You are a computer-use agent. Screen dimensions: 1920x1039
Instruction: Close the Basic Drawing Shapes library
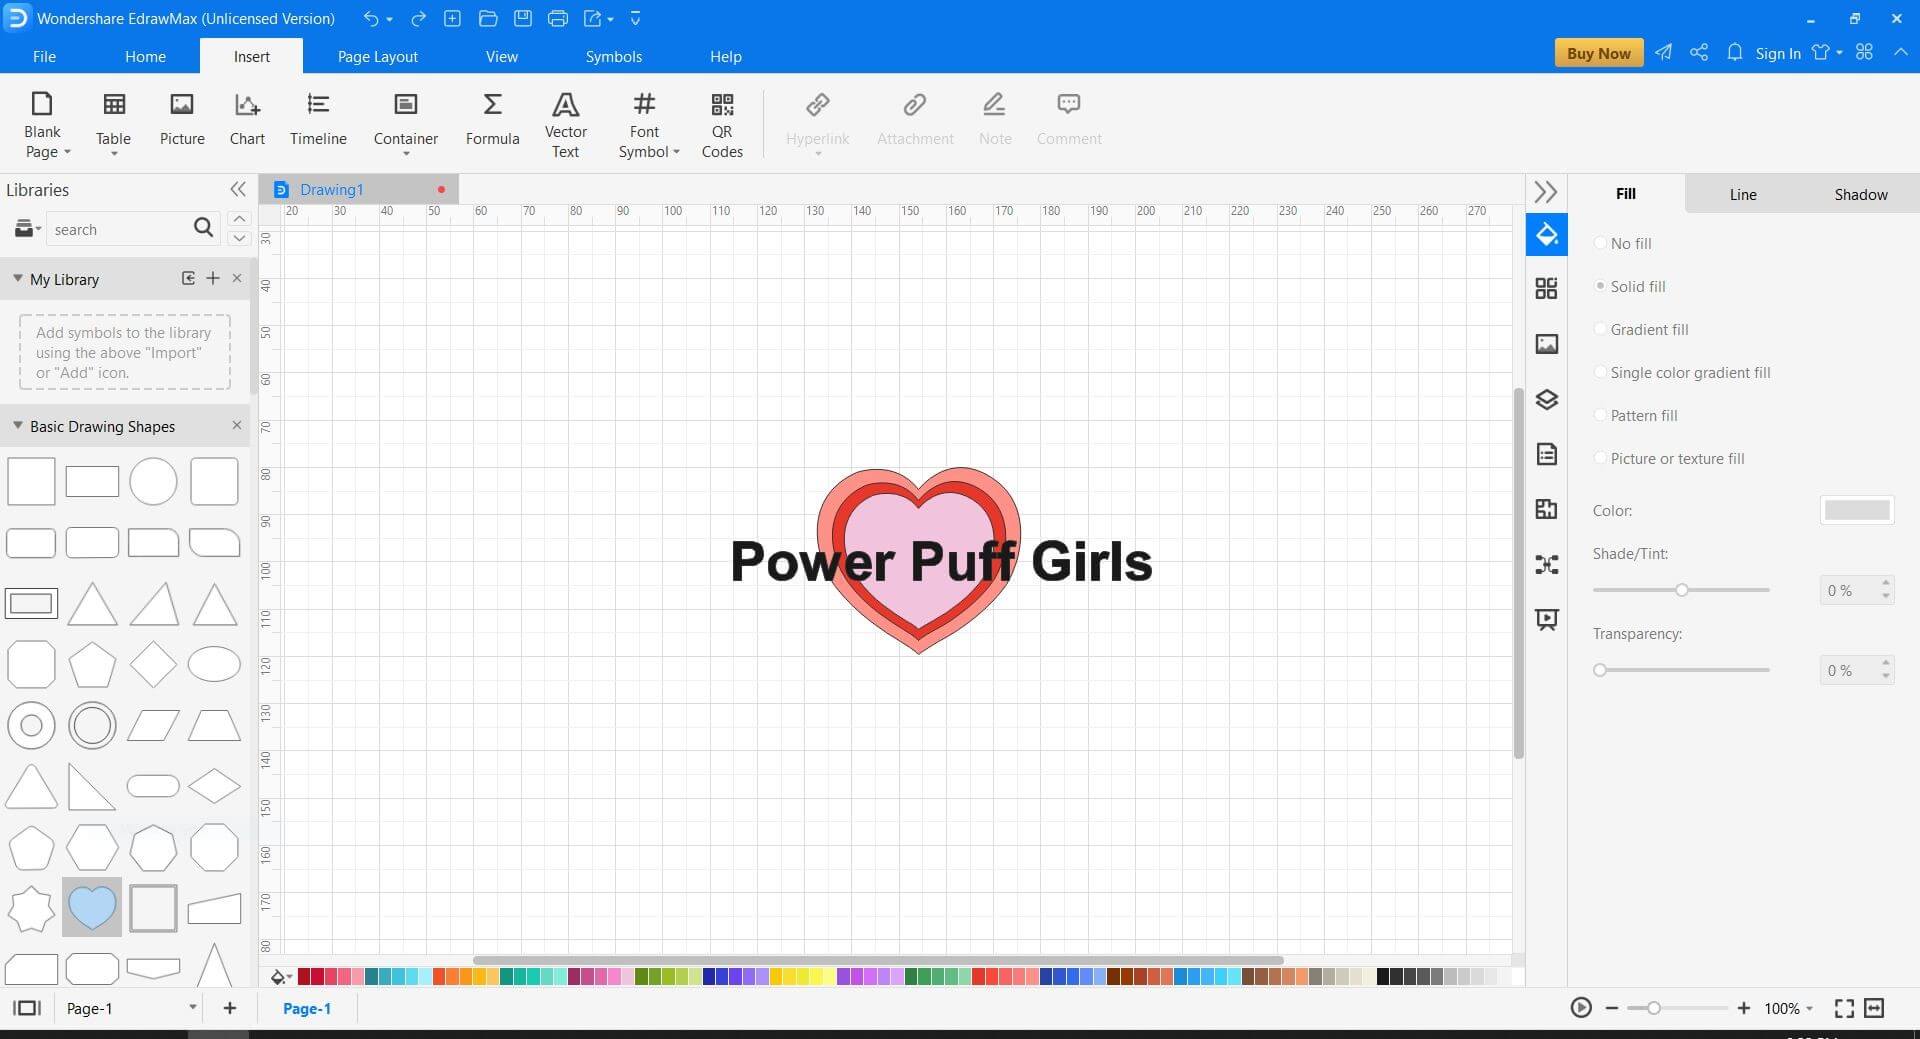[x=237, y=425]
